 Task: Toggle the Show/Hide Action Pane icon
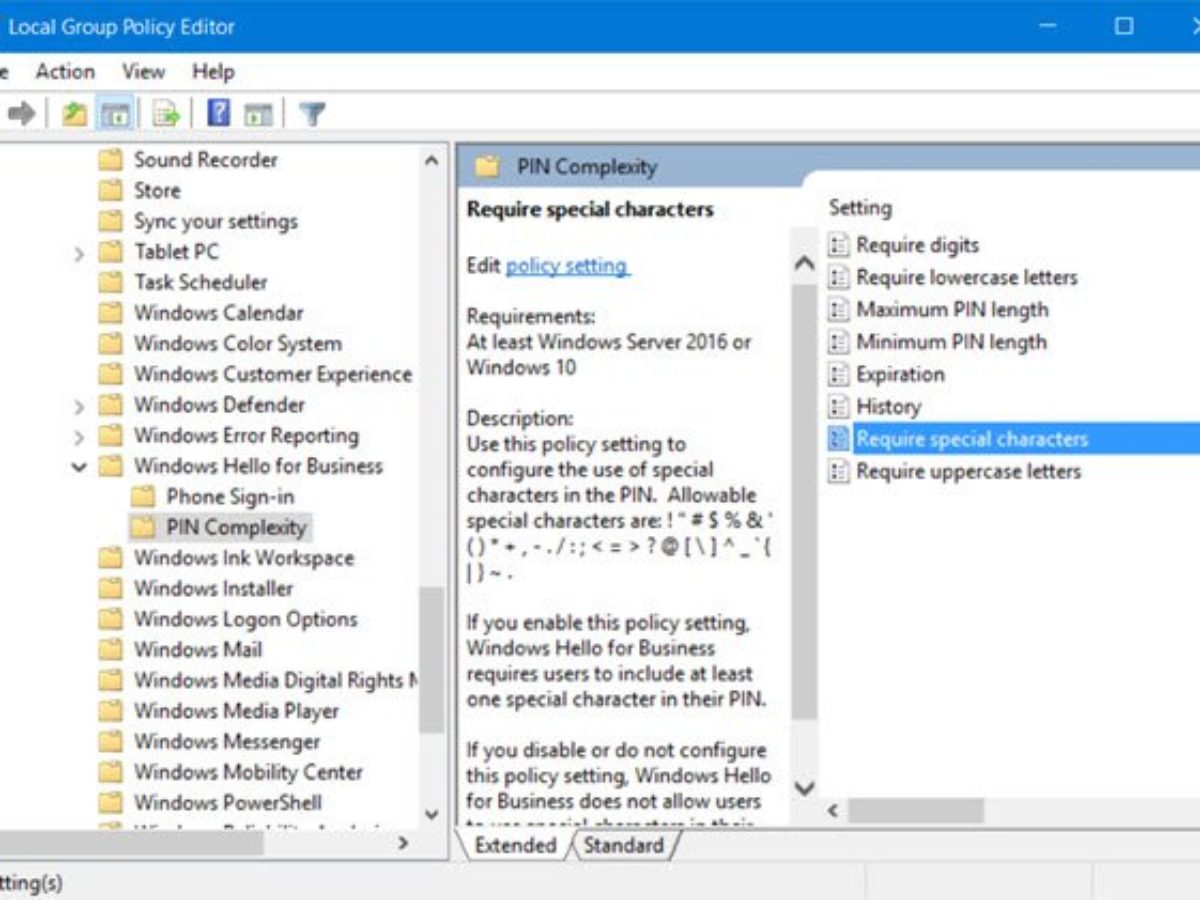point(259,114)
